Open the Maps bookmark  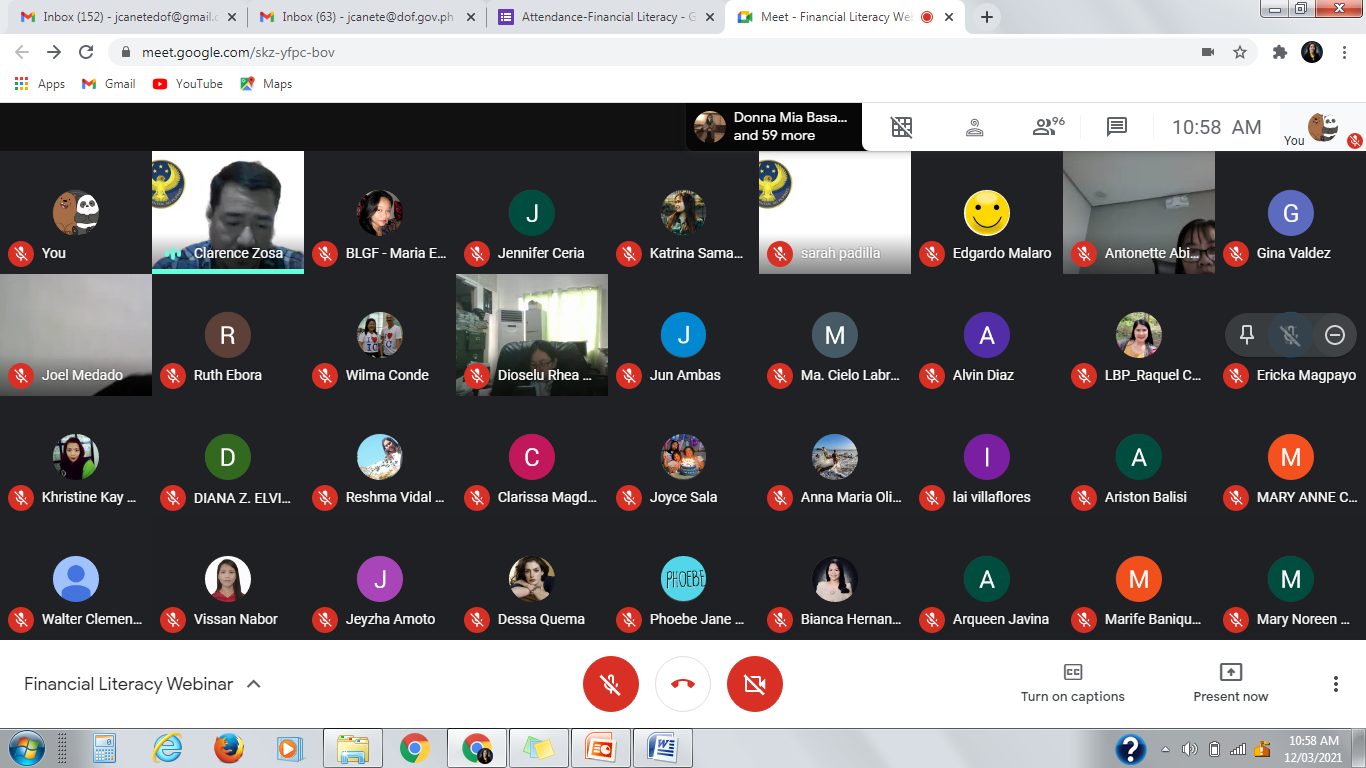pos(266,84)
